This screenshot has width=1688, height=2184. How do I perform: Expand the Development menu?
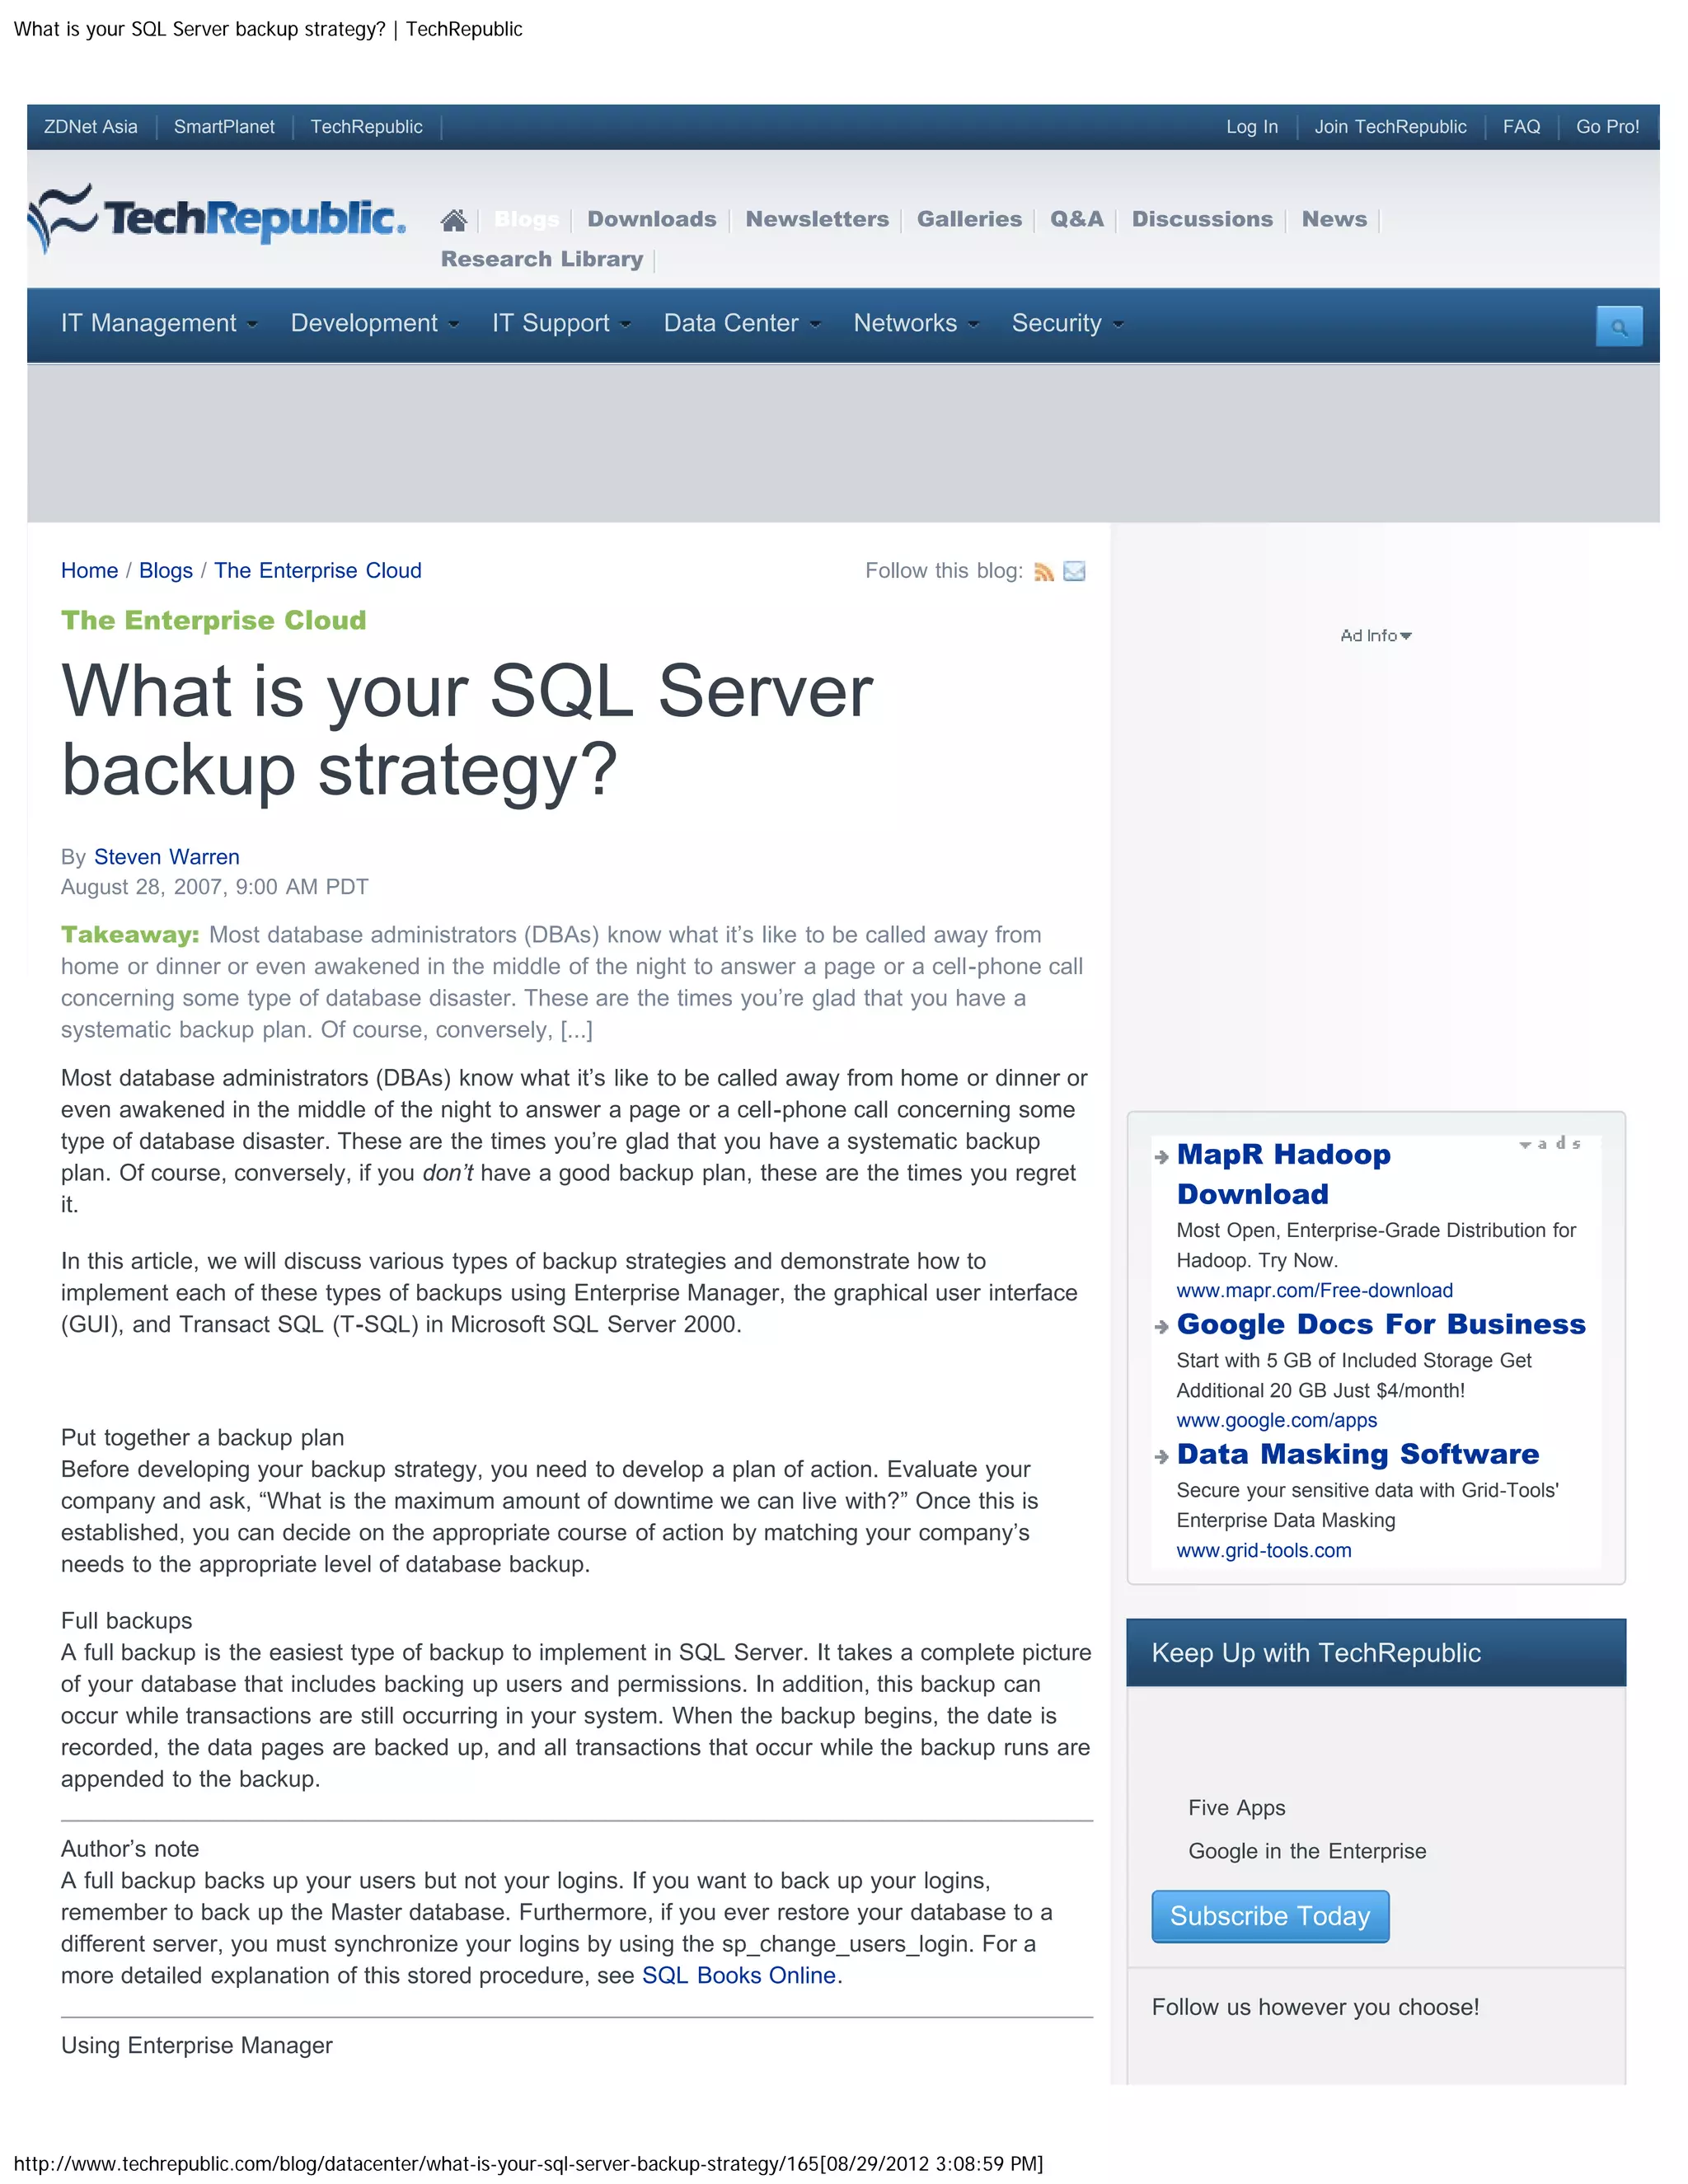375,323
